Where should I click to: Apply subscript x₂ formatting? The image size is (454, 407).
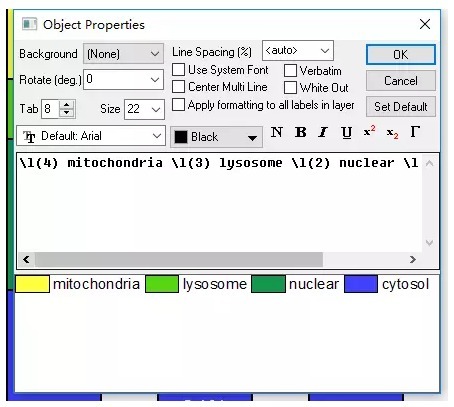point(392,133)
